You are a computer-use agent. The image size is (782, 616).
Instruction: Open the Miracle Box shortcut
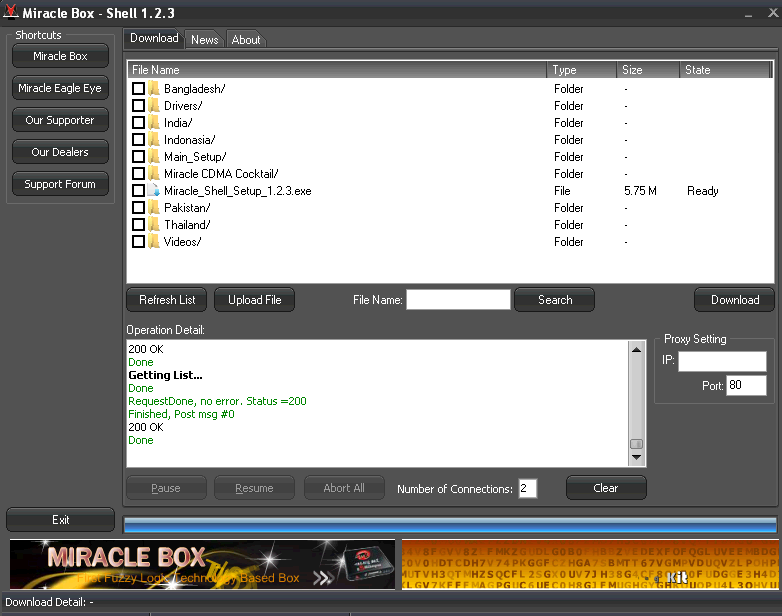(60, 56)
